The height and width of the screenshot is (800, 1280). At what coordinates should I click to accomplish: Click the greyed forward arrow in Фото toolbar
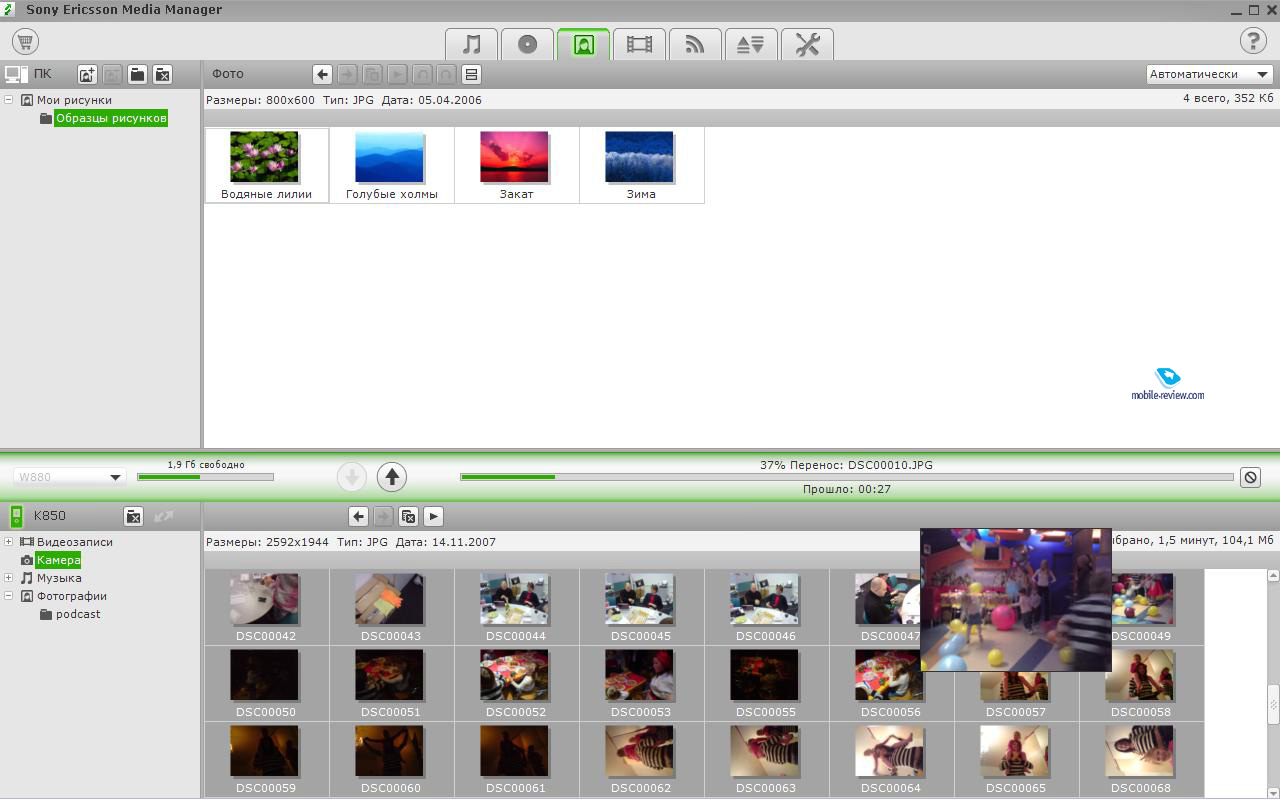pos(347,74)
